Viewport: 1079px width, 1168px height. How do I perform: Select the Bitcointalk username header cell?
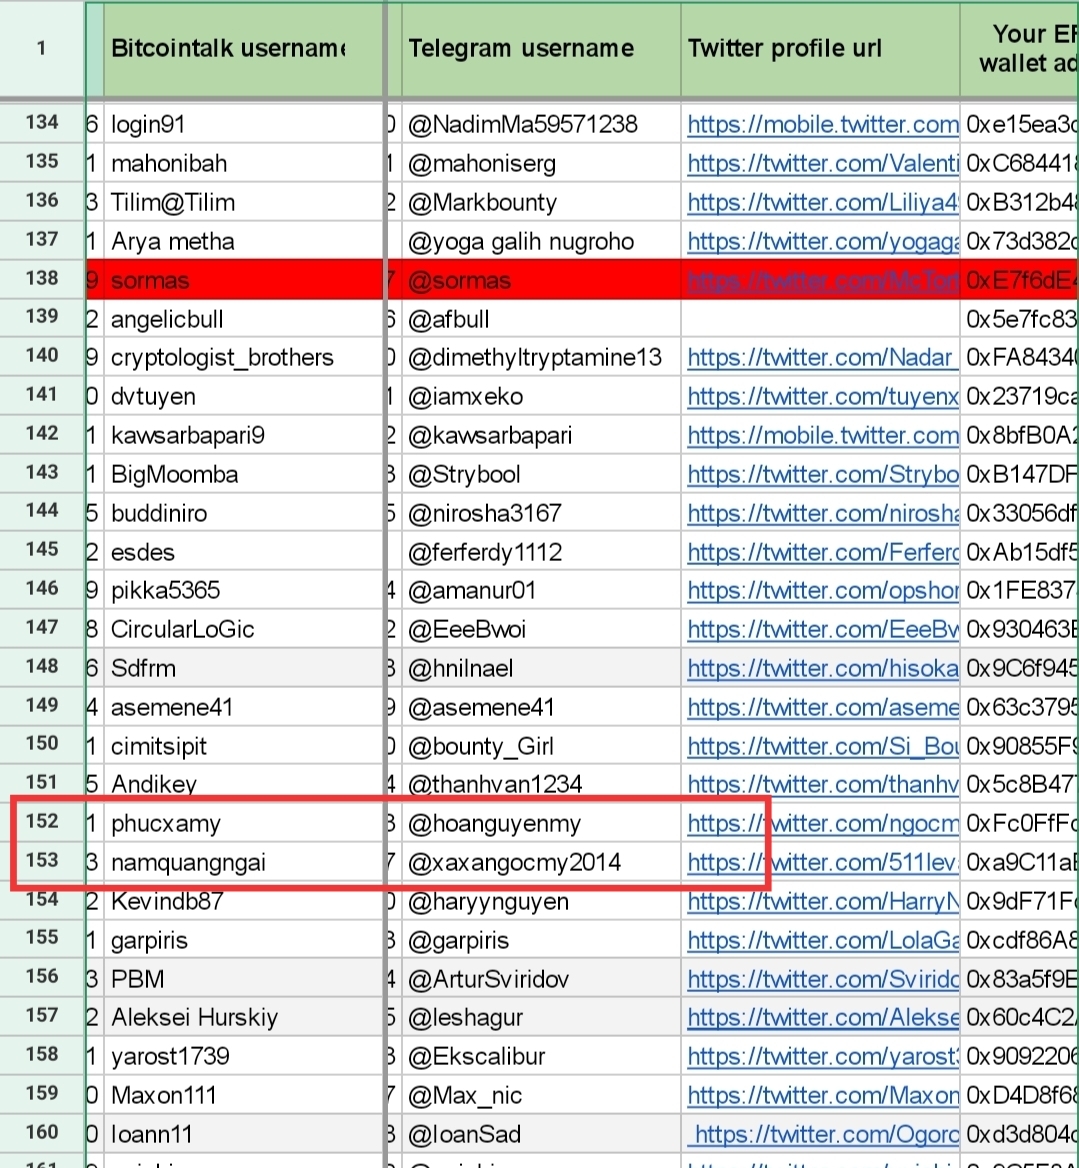coord(243,49)
